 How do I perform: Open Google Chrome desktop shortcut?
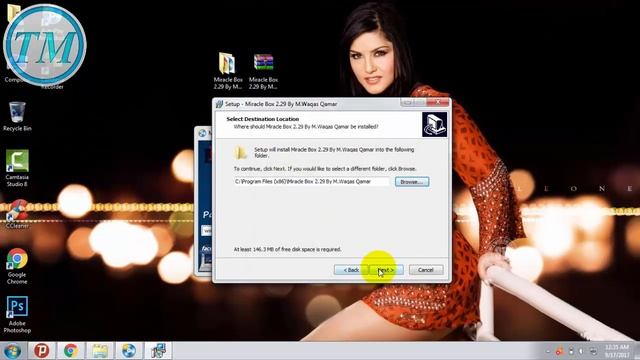click(x=17, y=266)
